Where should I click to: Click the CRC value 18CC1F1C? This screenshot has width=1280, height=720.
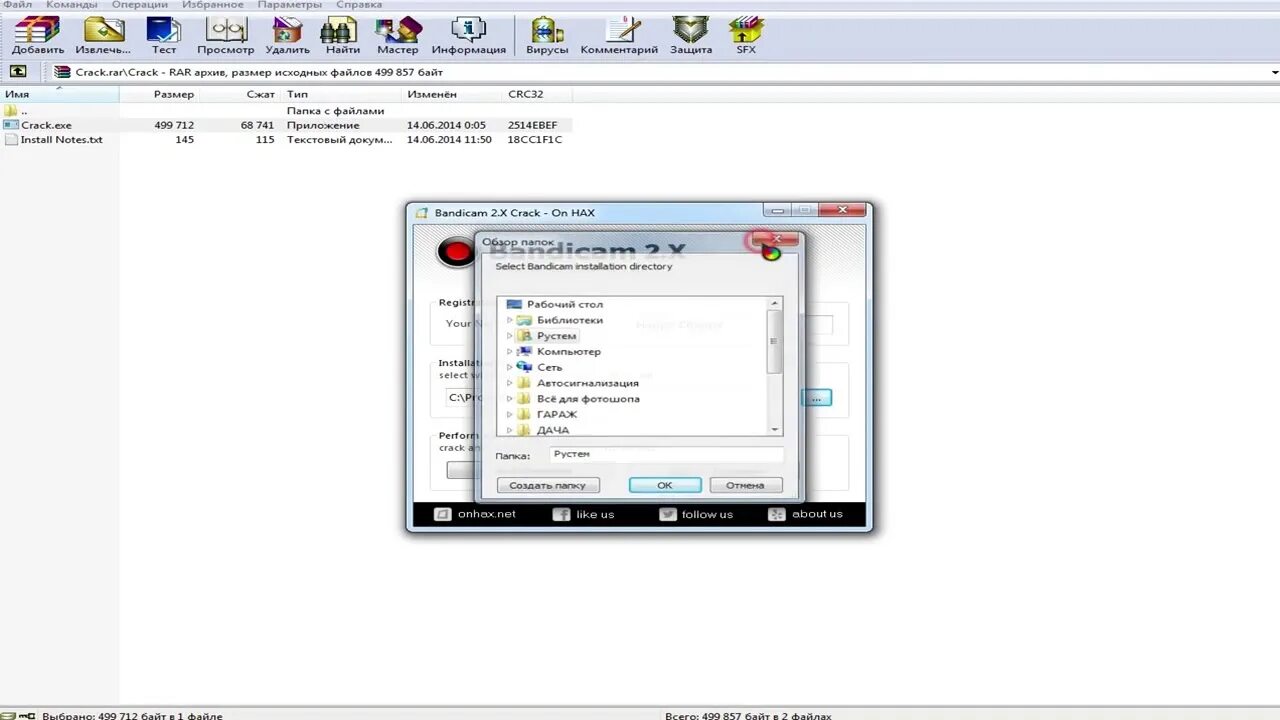coord(535,139)
